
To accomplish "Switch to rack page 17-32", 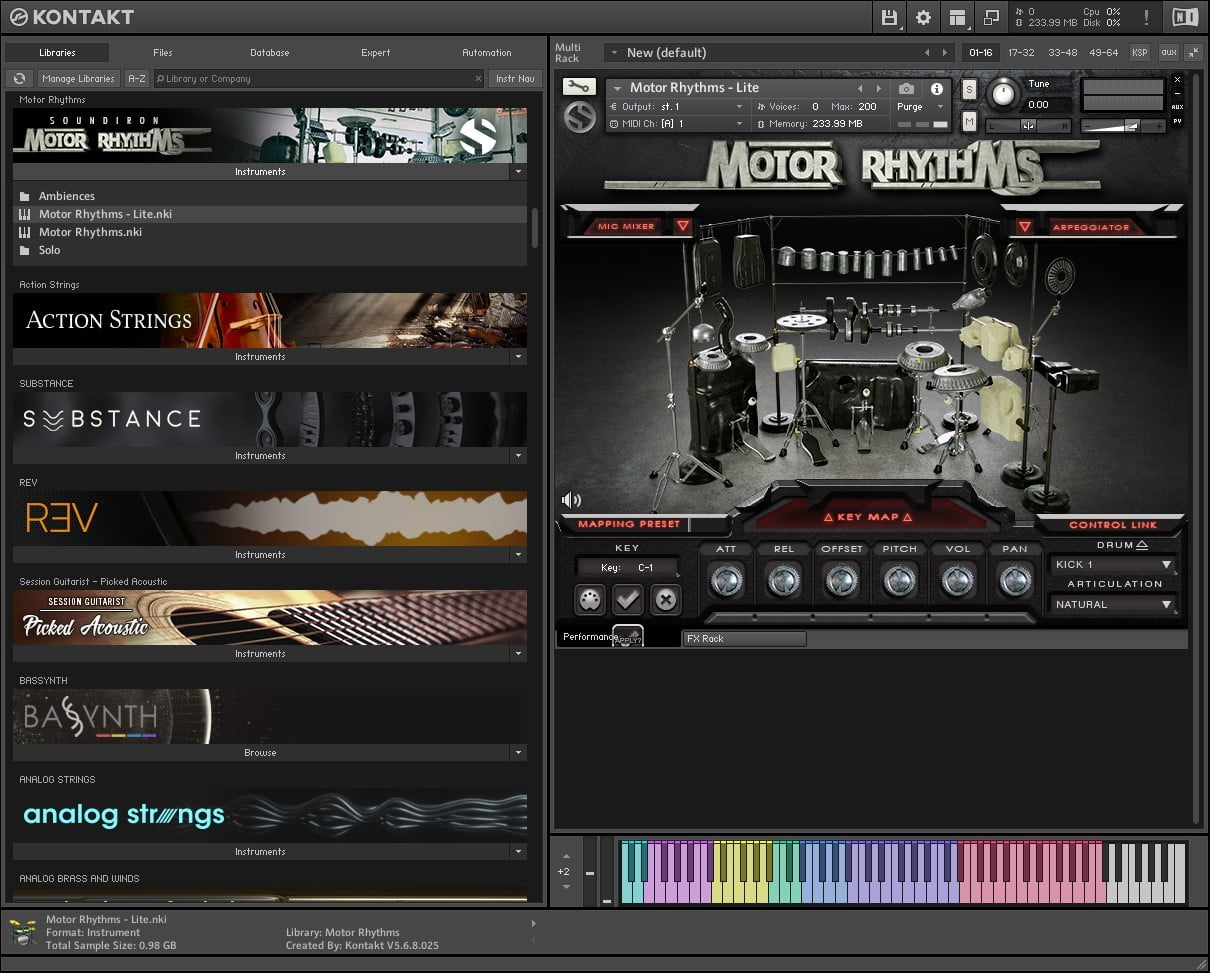I will (x=1021, y=52).
